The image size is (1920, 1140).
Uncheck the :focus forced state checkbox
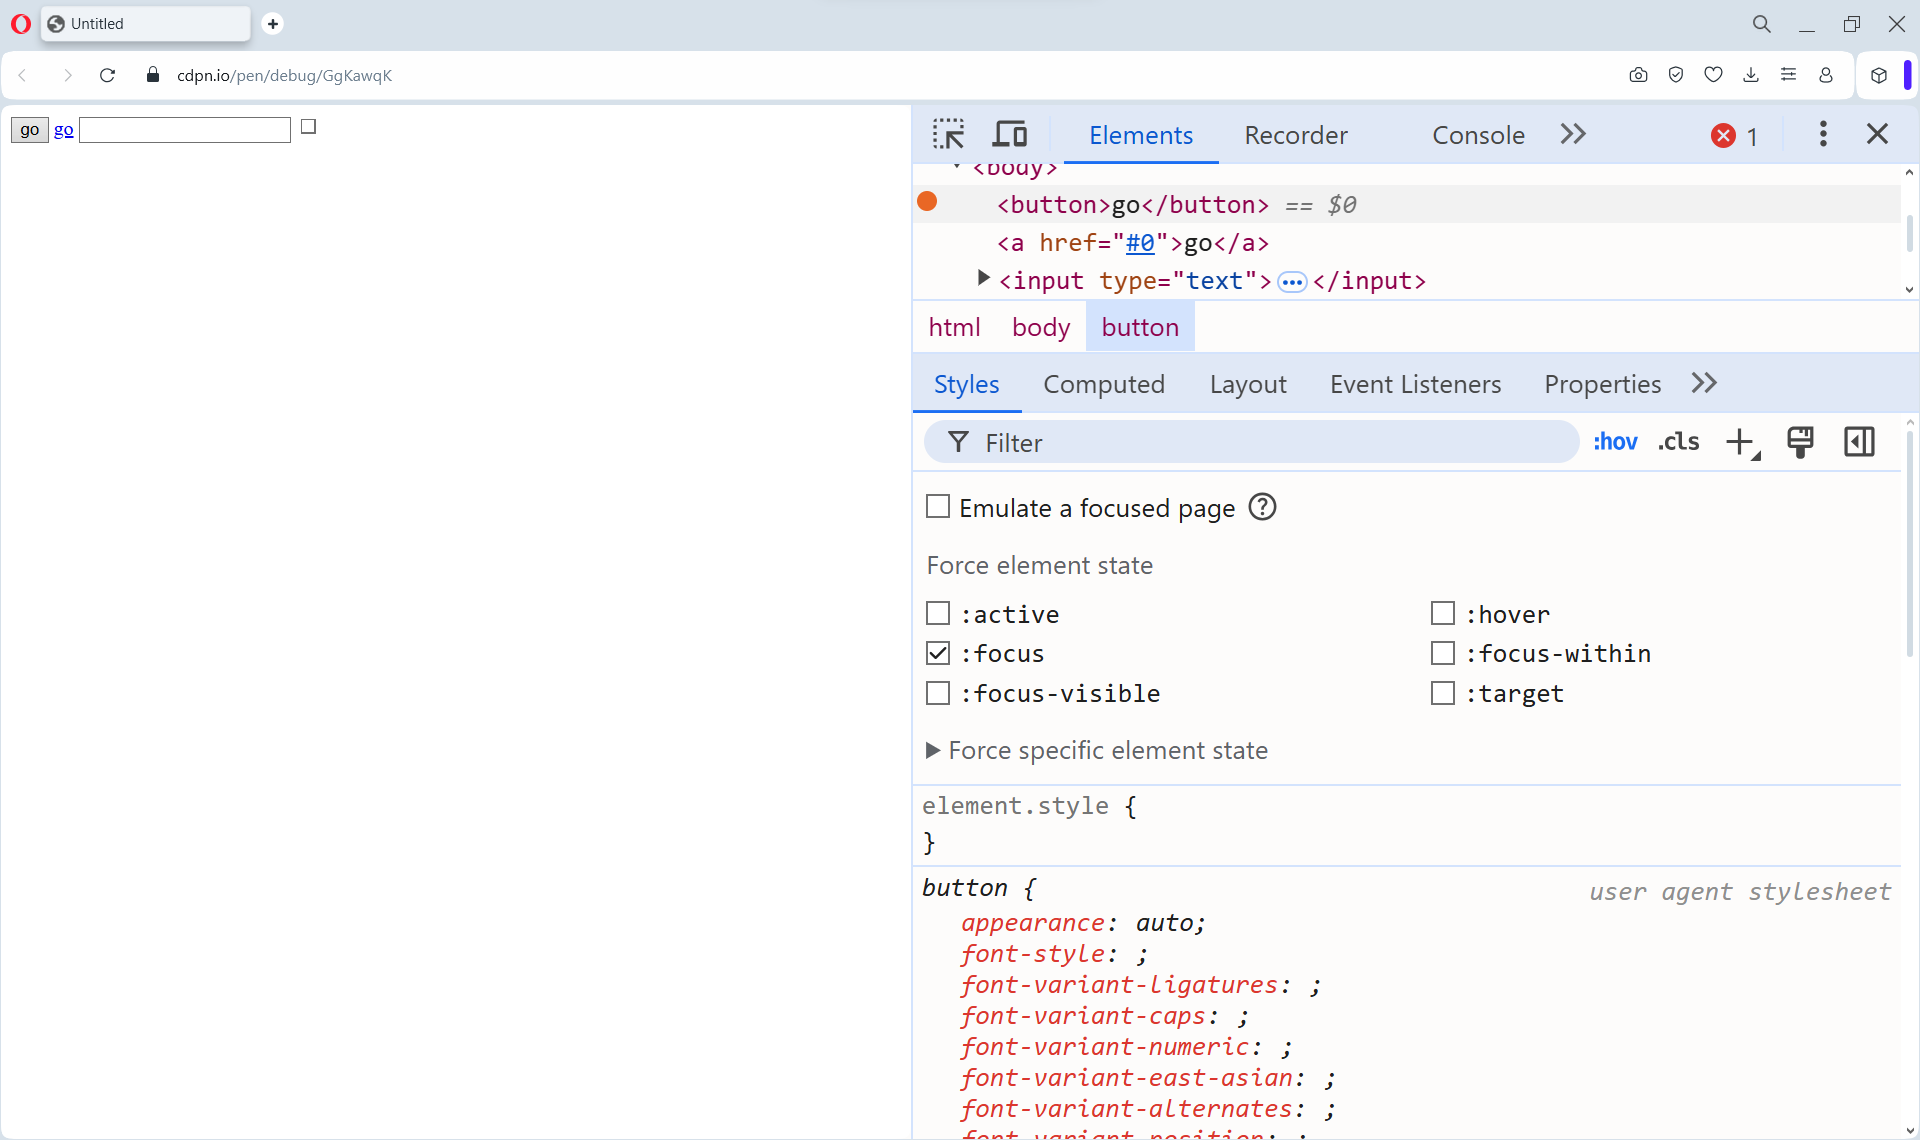point(938,653)
